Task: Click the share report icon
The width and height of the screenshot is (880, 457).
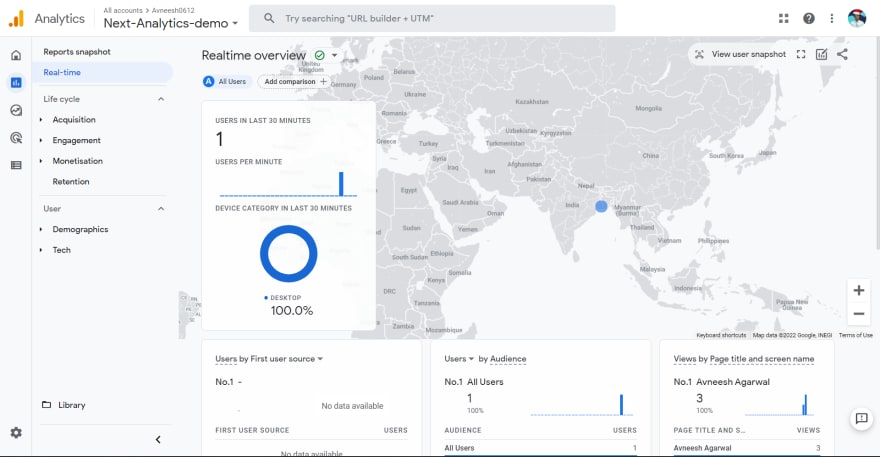Action: [842, 54]
